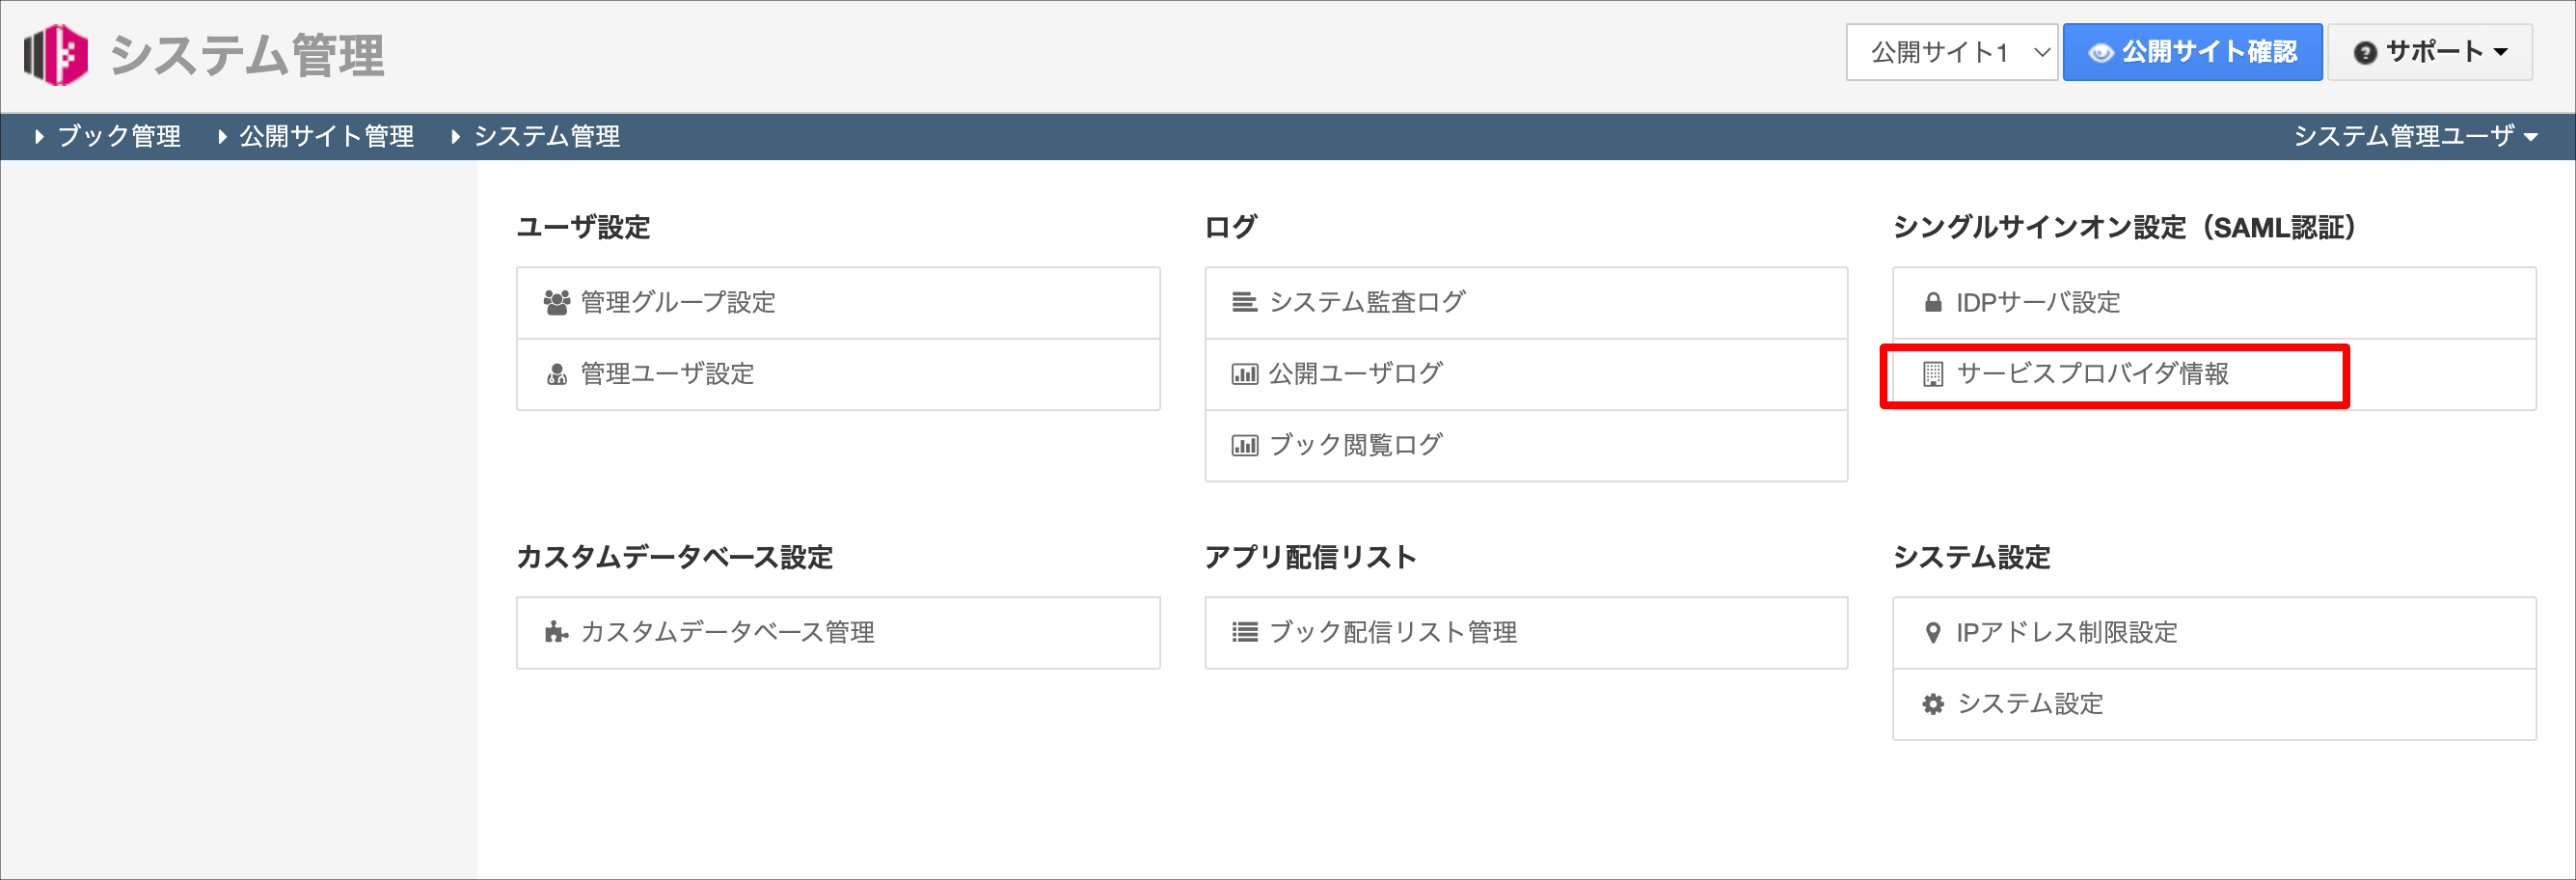The width and height of the screenshot is (2576, 880).
Task: Click the 公開サイト確認 blue button
Action: pos(2192,52)
